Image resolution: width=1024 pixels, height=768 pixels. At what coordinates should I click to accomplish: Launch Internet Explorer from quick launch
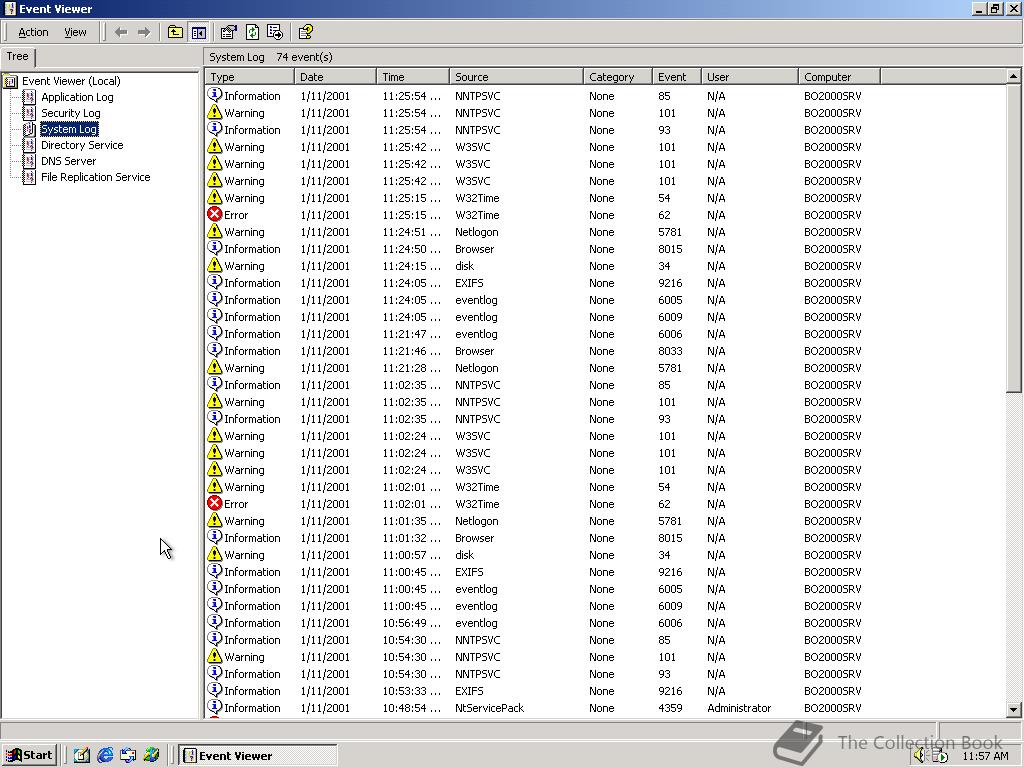[104, 756]
